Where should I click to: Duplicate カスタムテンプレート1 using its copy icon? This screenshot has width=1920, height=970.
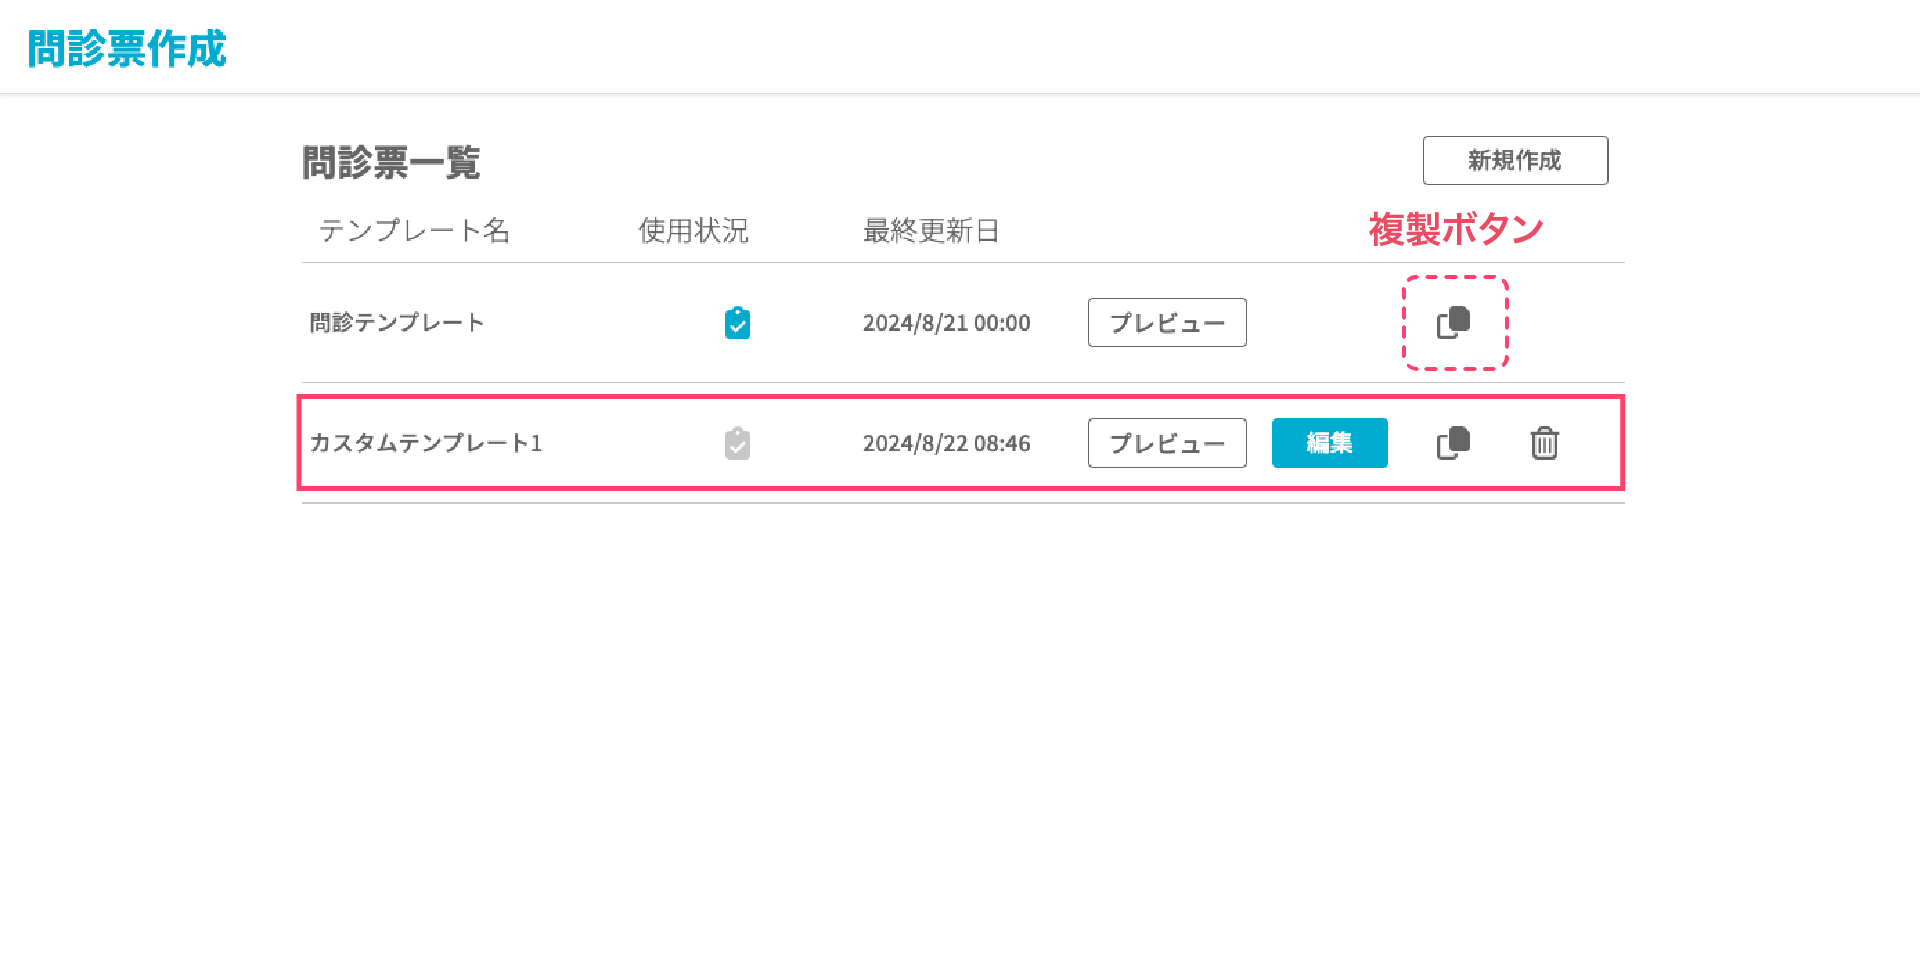point(1453,443)
